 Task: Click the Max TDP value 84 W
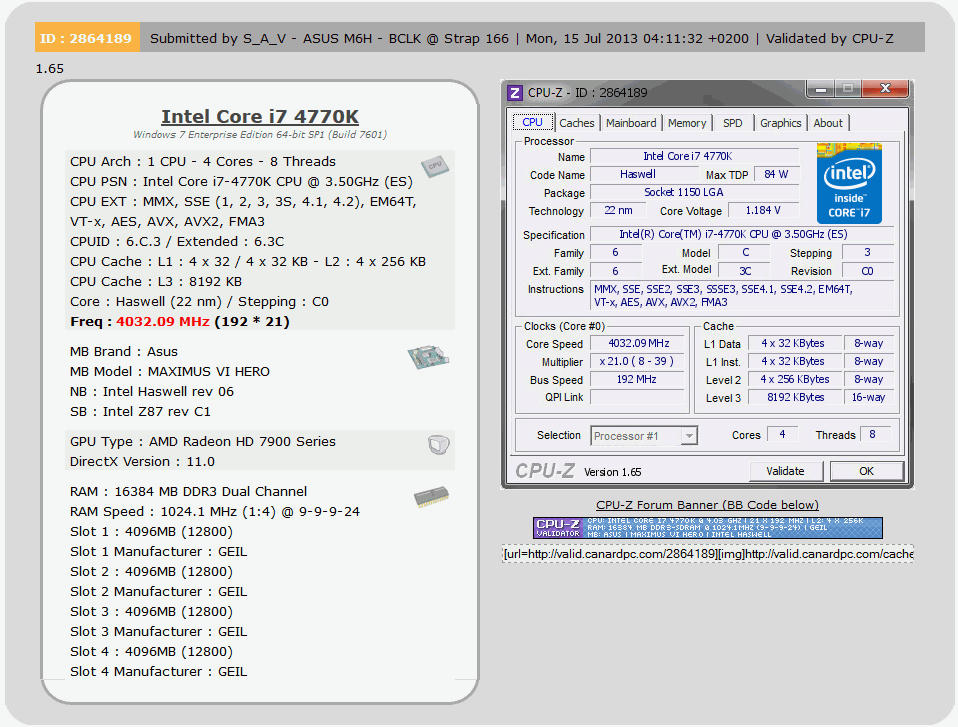[777, 175]
